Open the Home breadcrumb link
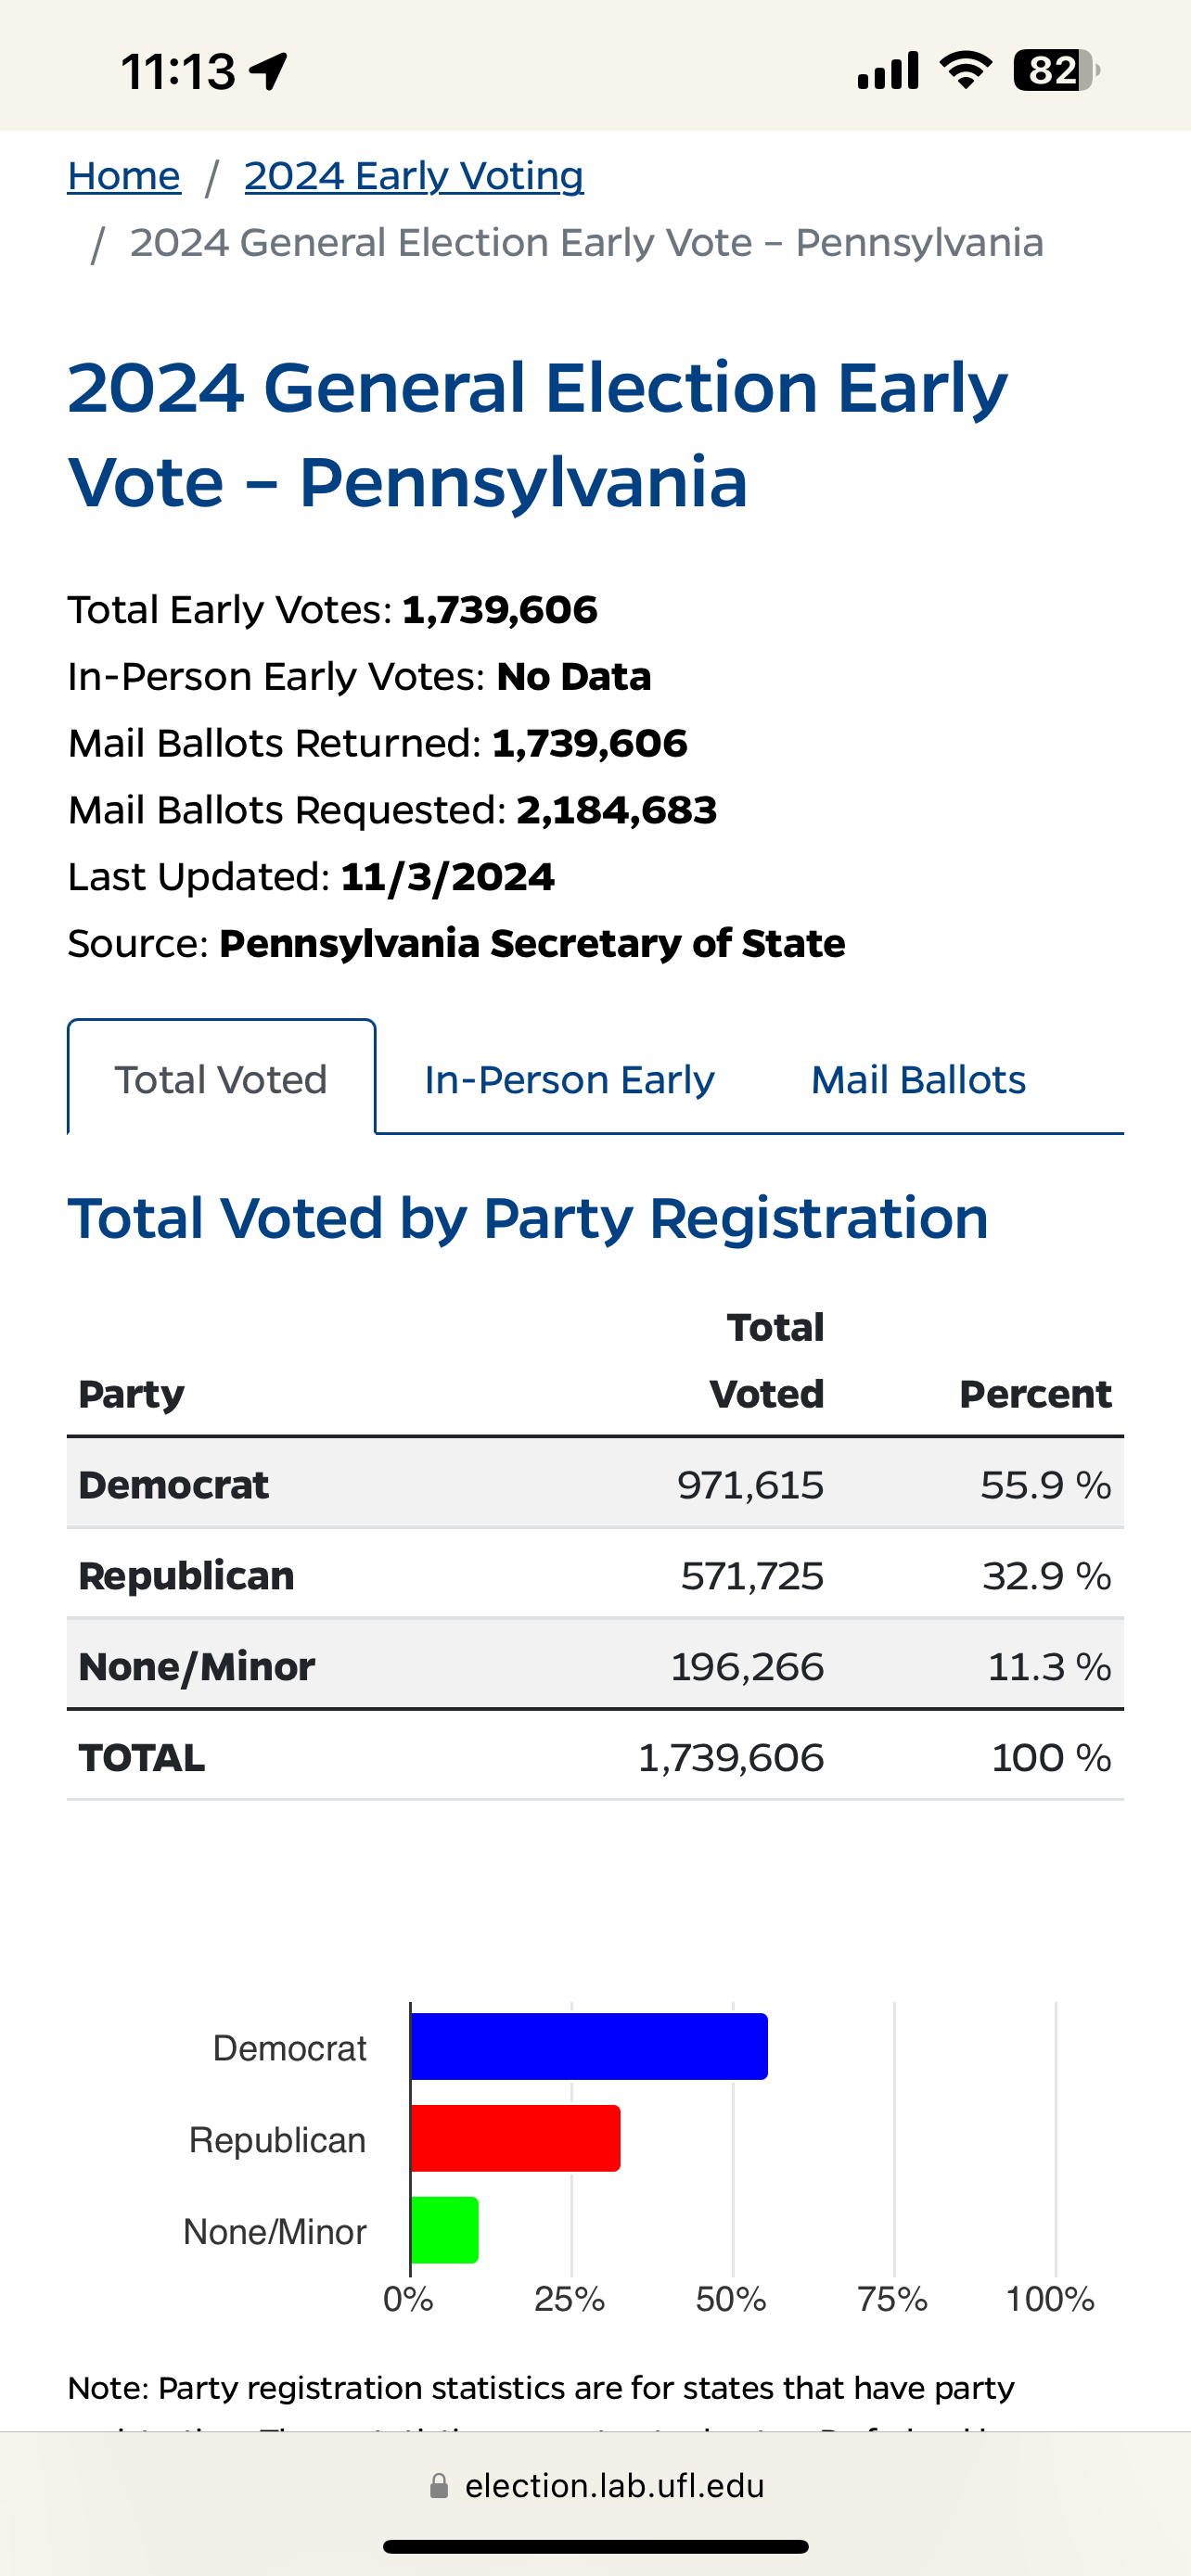The width and height of the screenshot is (1191, 2576). point(124,176)
